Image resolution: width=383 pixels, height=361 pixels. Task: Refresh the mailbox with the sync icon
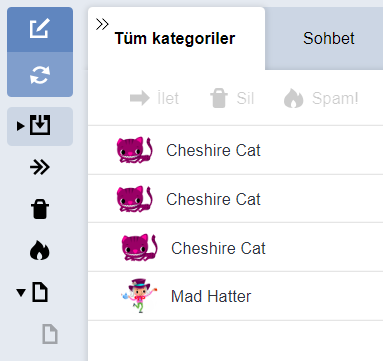(x=40, y=74)
